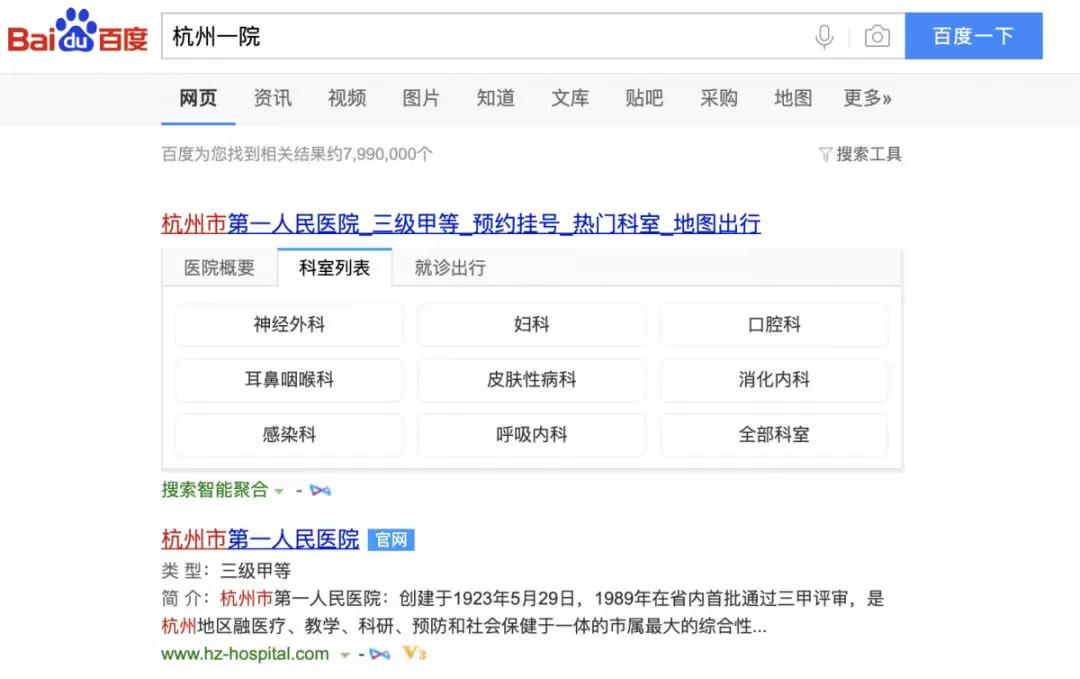Select the 医院概要 card tab
This screenshot has height=679, width=1080.
click(x=220, y=268)
